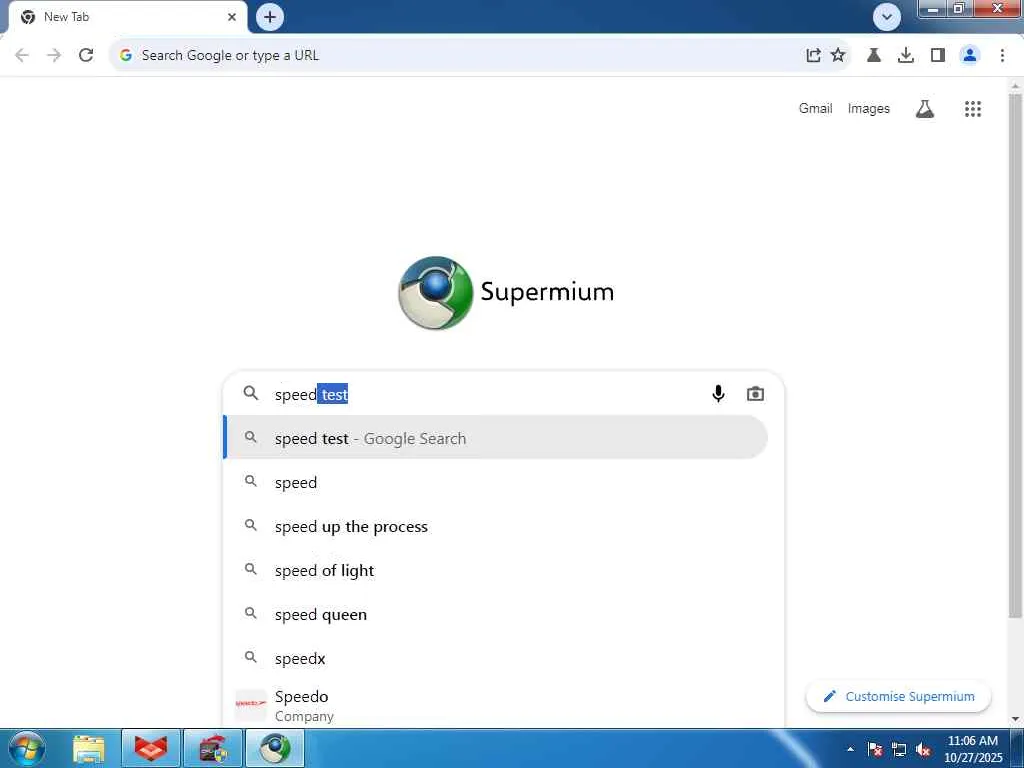Close the New Tab tab
The width and height of the screenshot is (1024, 768).
click(x=232, y=17)
